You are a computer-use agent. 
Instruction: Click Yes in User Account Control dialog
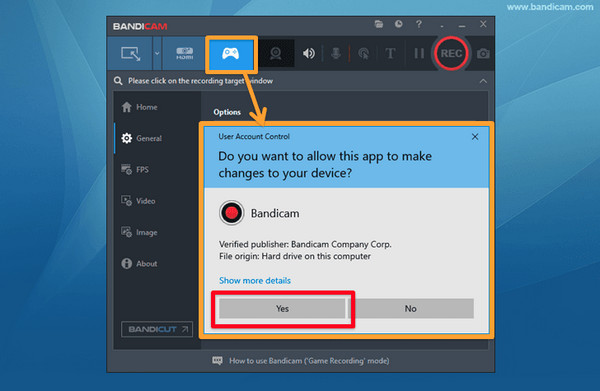pyautogui.click(x=282, y=308)
